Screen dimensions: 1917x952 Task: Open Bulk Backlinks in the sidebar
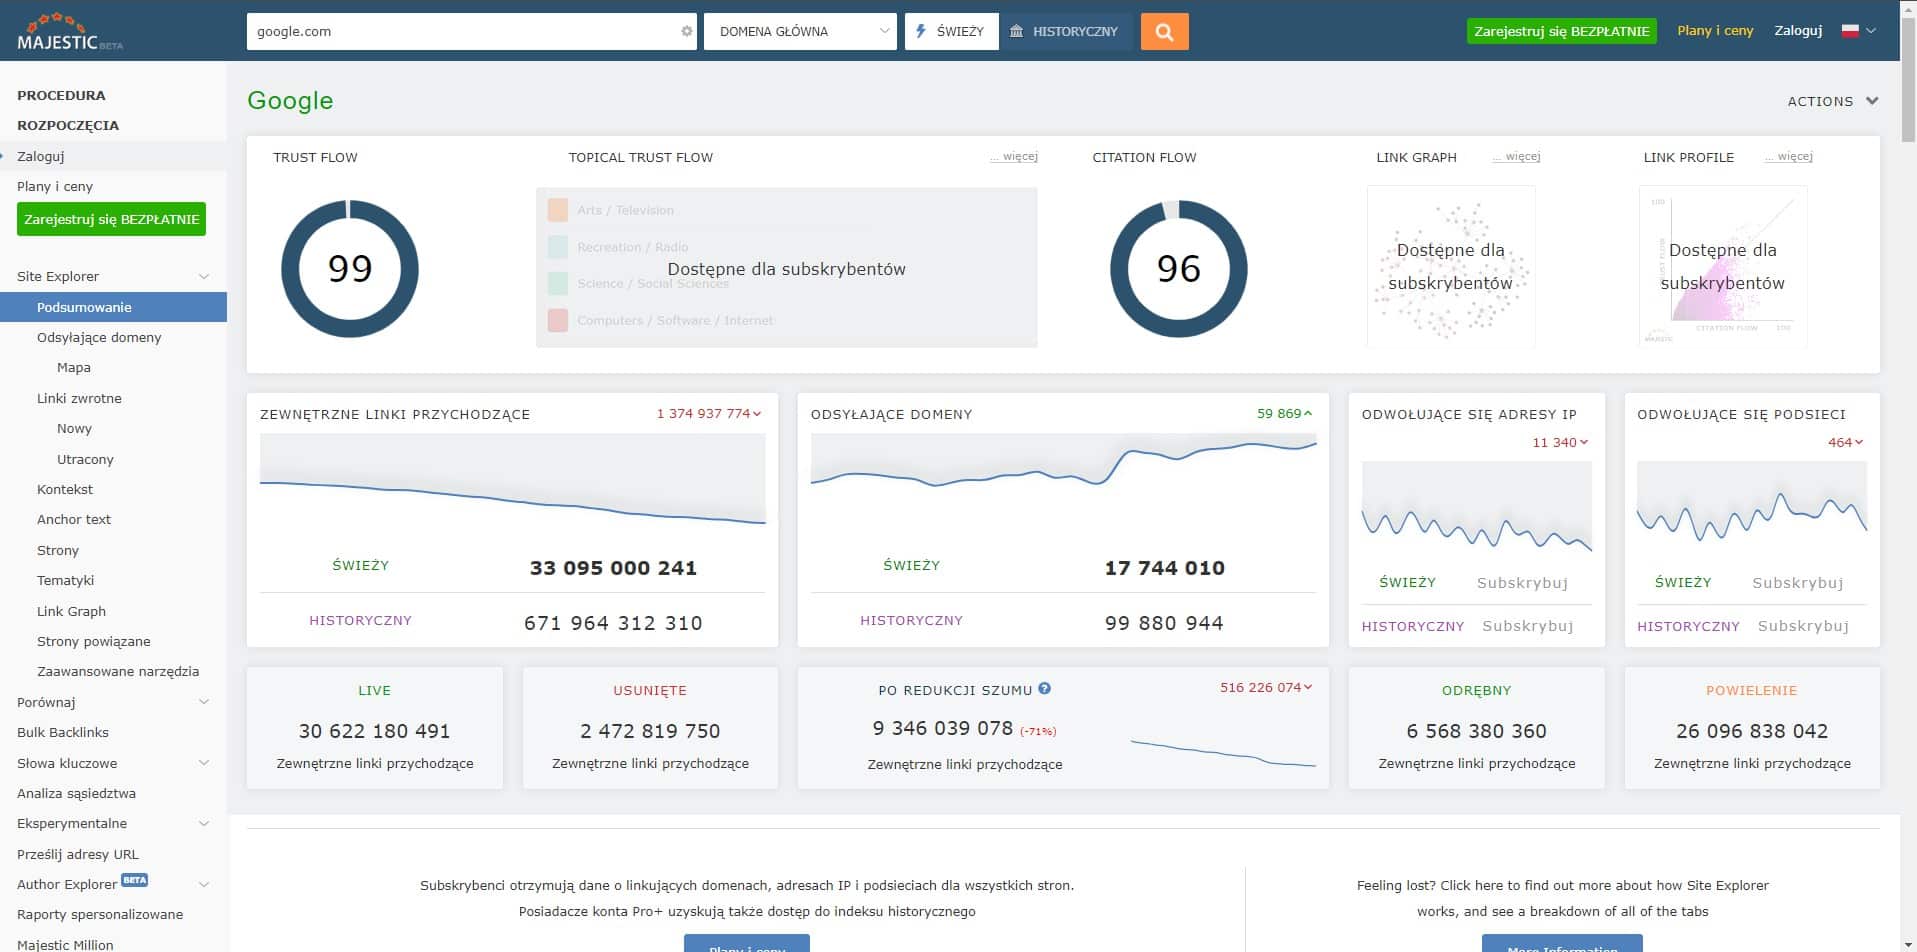click(x=63, y=732)
